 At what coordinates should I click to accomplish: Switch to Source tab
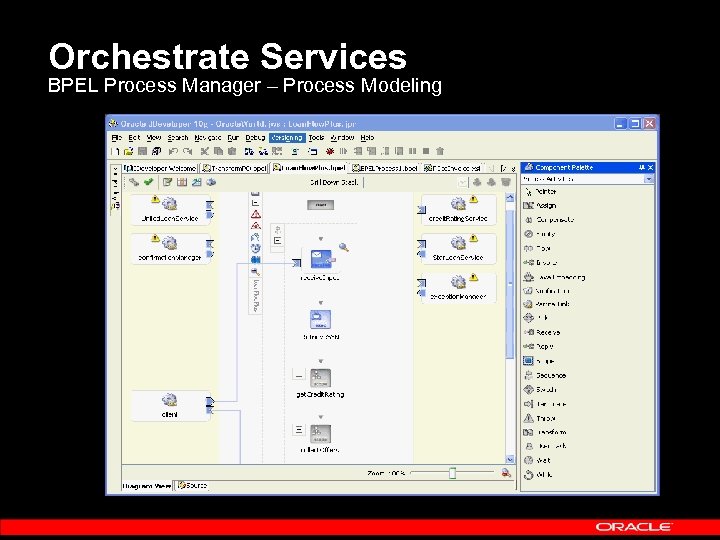point(192,485)
